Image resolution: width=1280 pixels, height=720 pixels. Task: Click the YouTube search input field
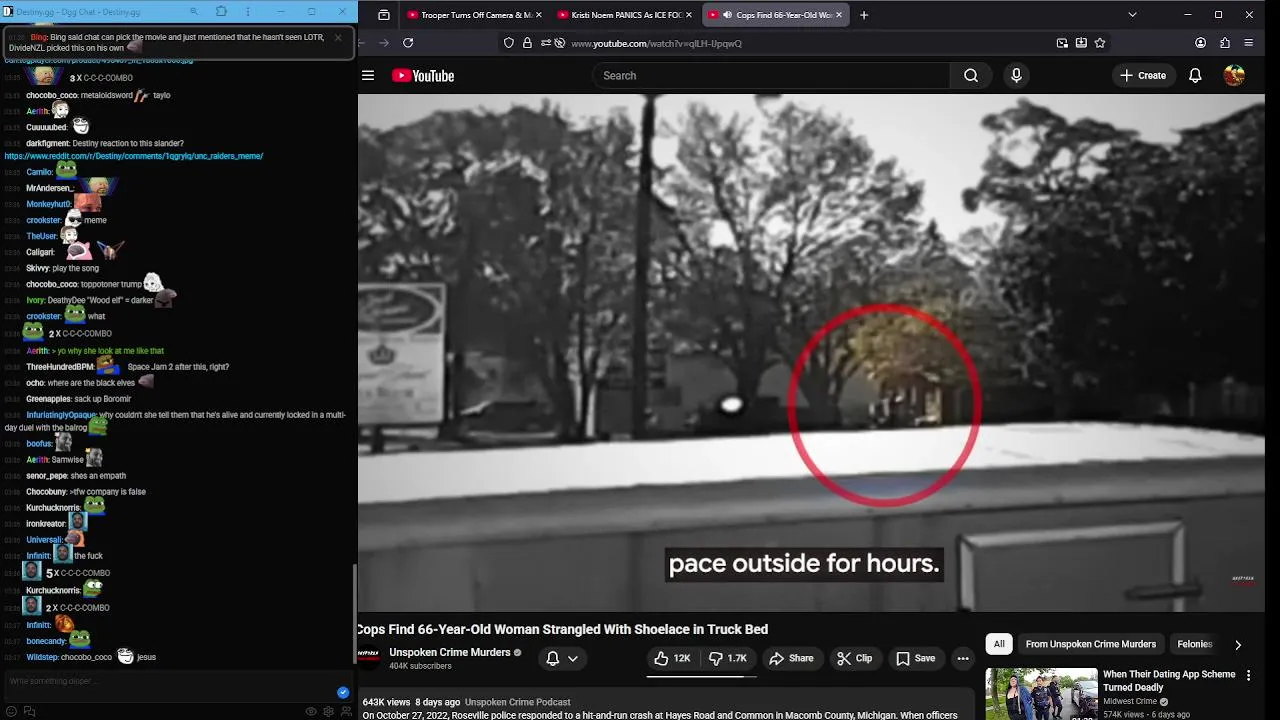coord(771,76)
